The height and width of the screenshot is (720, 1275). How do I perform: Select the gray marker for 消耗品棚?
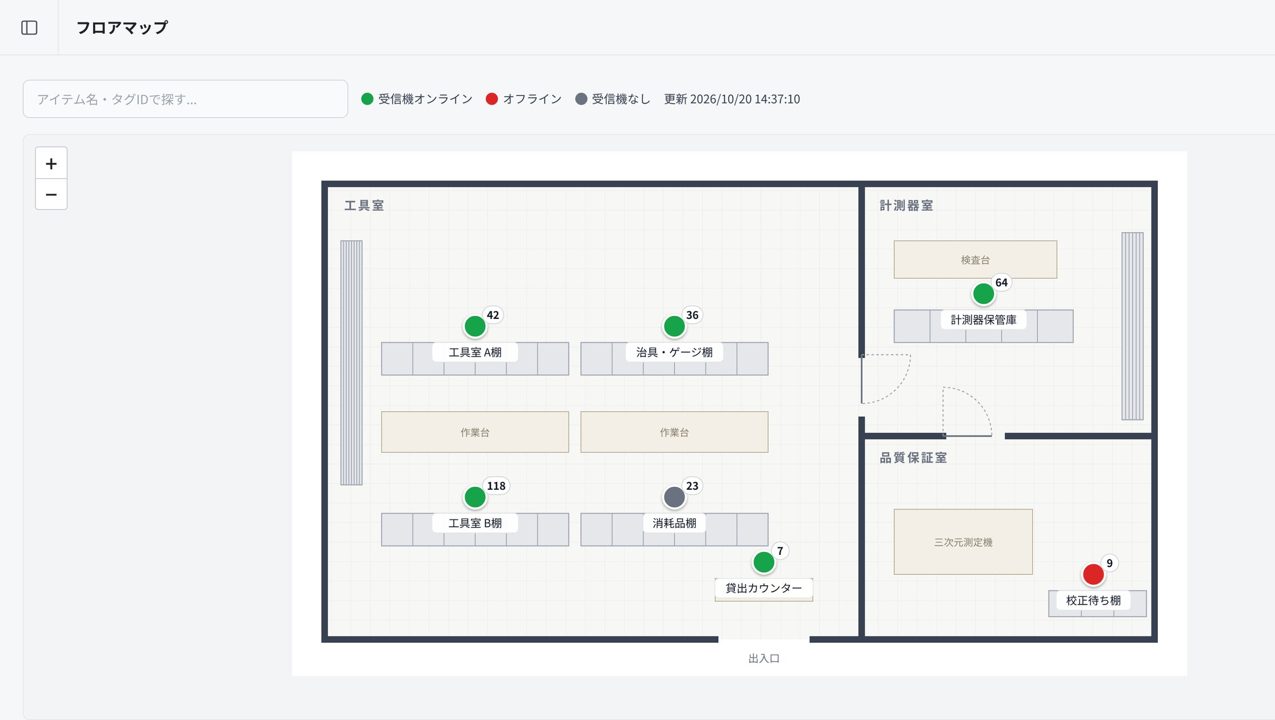click(674, 497)
